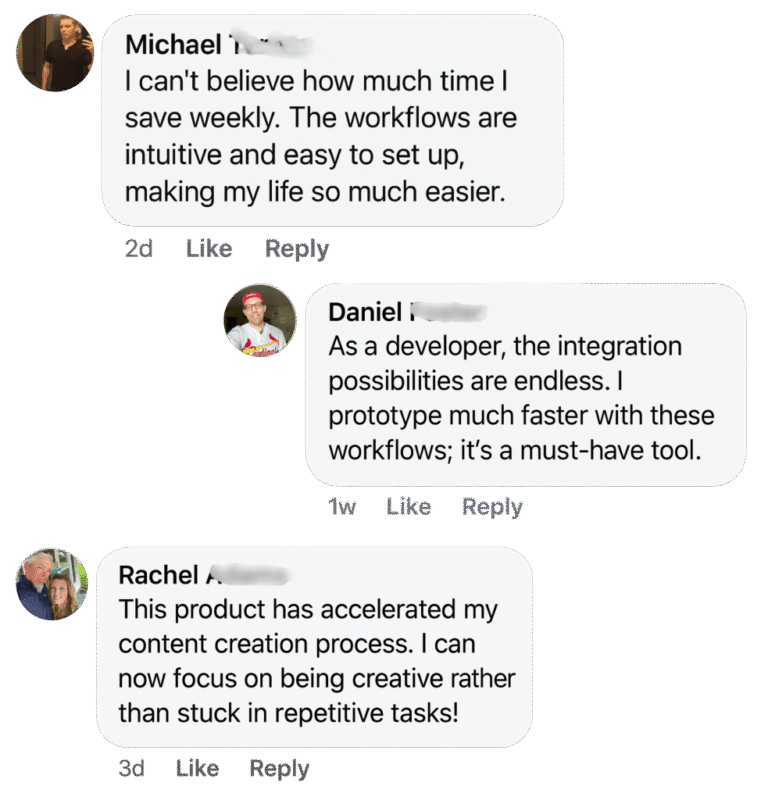Image resolution: width=768 pixels, height=800 pixels.
Task: Click the profile picture beside Michael's comment
Action: [55, 53]
